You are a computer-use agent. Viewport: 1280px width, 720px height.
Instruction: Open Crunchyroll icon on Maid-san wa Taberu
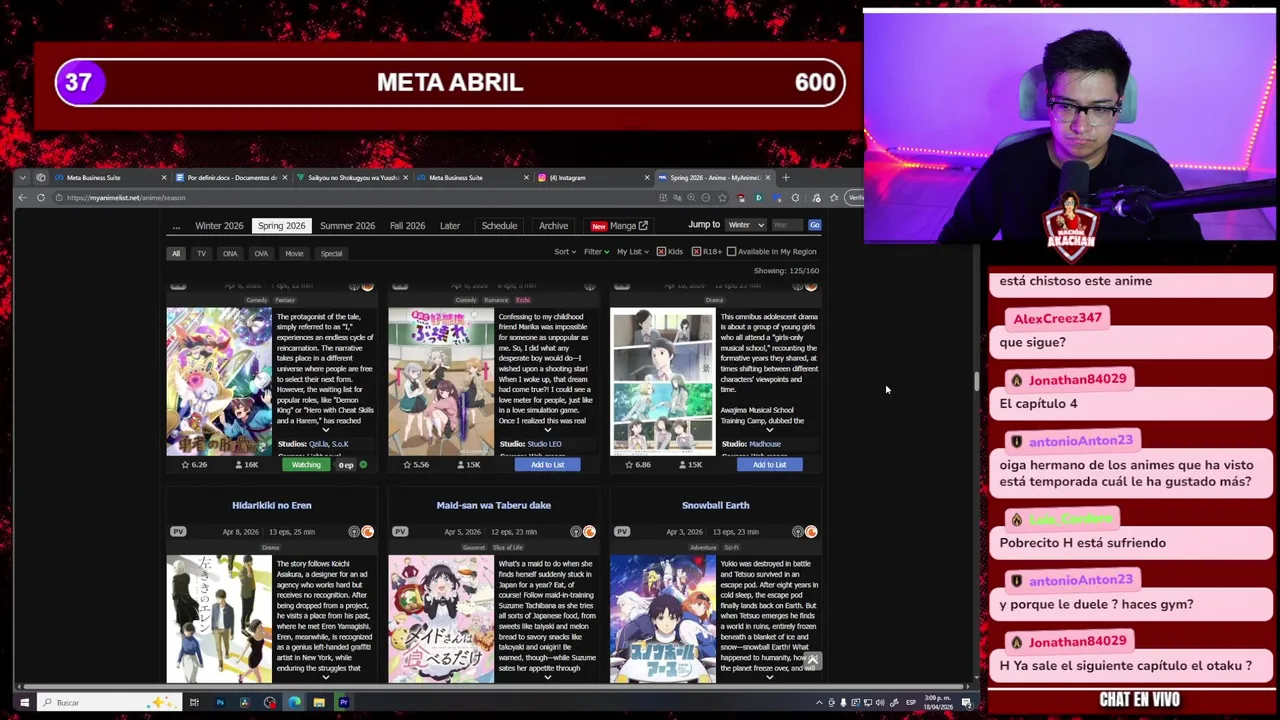click(x=589, y=532)
